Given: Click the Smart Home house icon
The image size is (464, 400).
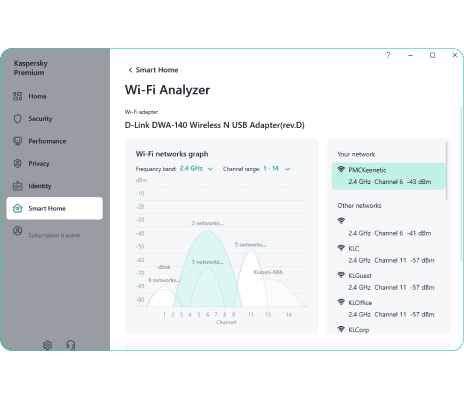Looking at the screenshot, I should coord(17,208).
